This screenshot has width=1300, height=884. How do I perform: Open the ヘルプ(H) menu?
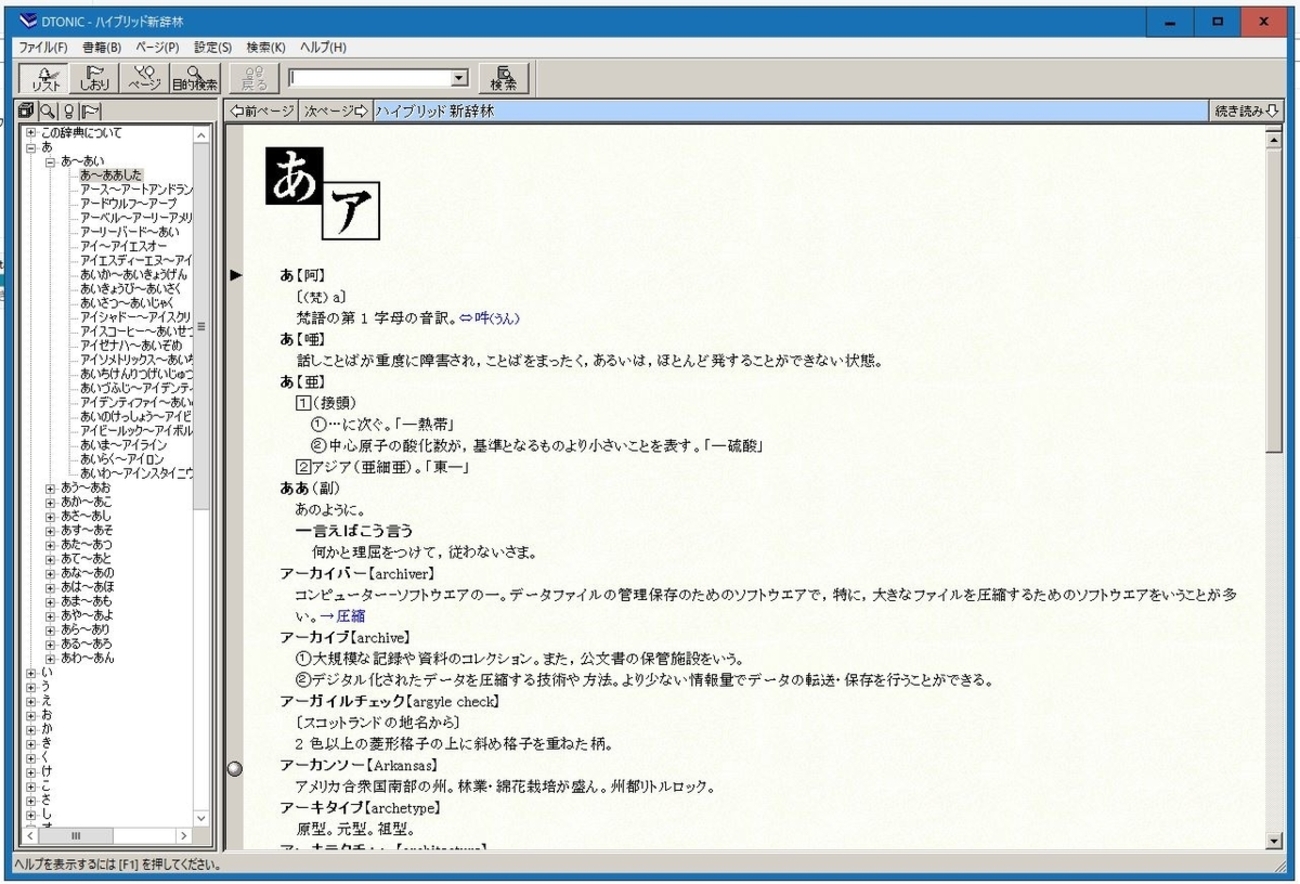[x=323, y=48]
